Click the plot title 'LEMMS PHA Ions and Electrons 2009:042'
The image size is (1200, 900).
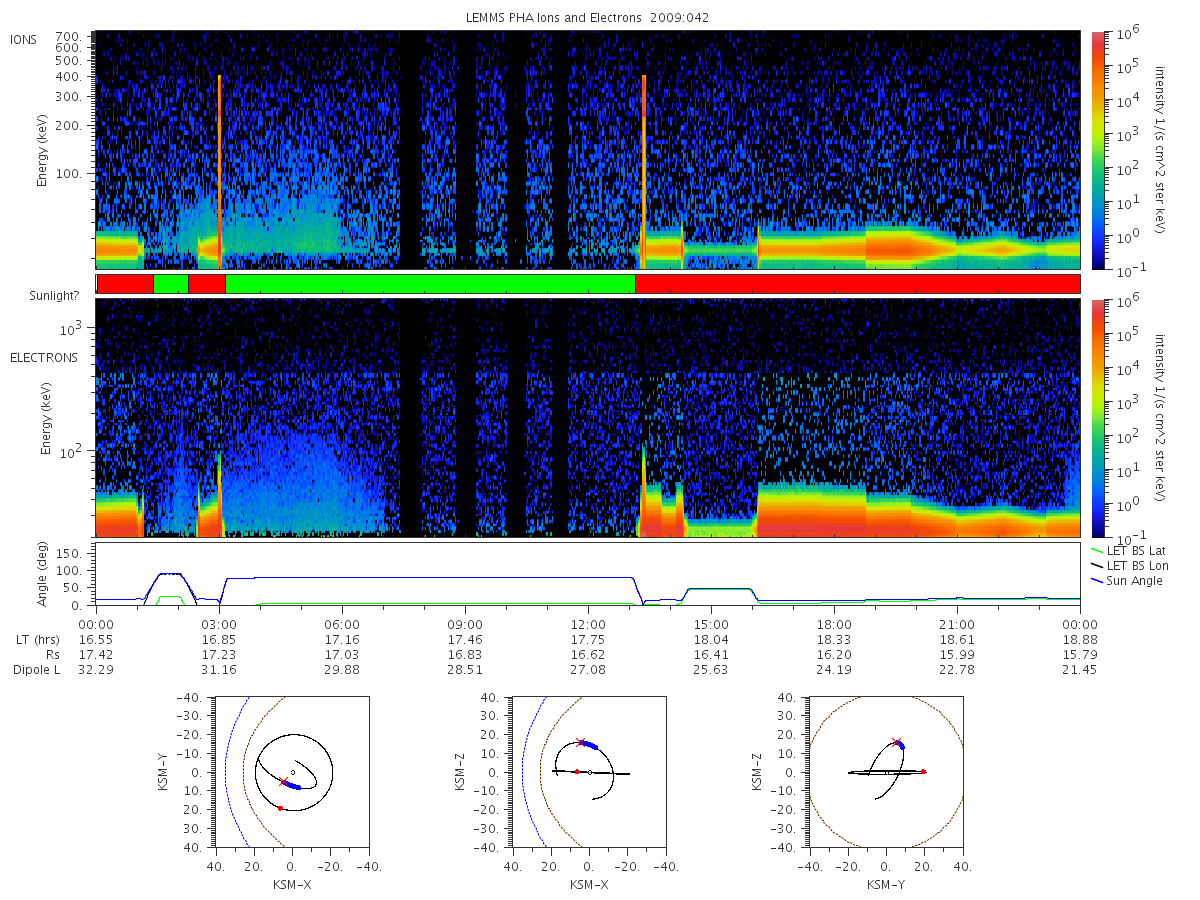pyautogui.click(x=588, y=17)
